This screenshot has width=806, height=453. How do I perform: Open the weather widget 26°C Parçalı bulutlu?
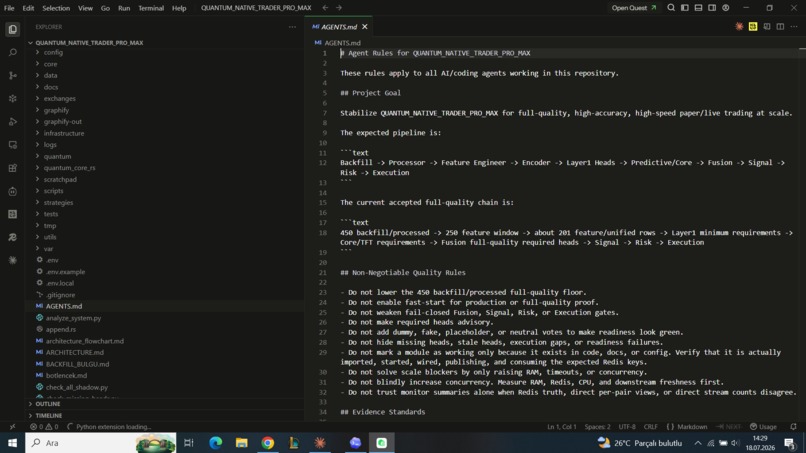pyautogui.click(x=640, y=443)
